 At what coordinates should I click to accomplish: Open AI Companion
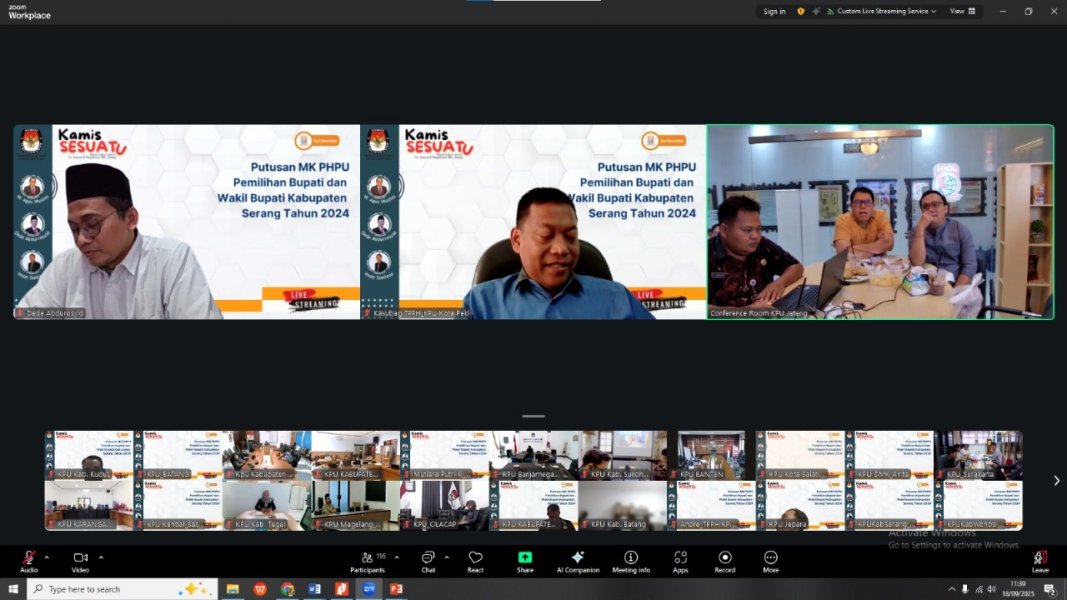coord(577,559)
